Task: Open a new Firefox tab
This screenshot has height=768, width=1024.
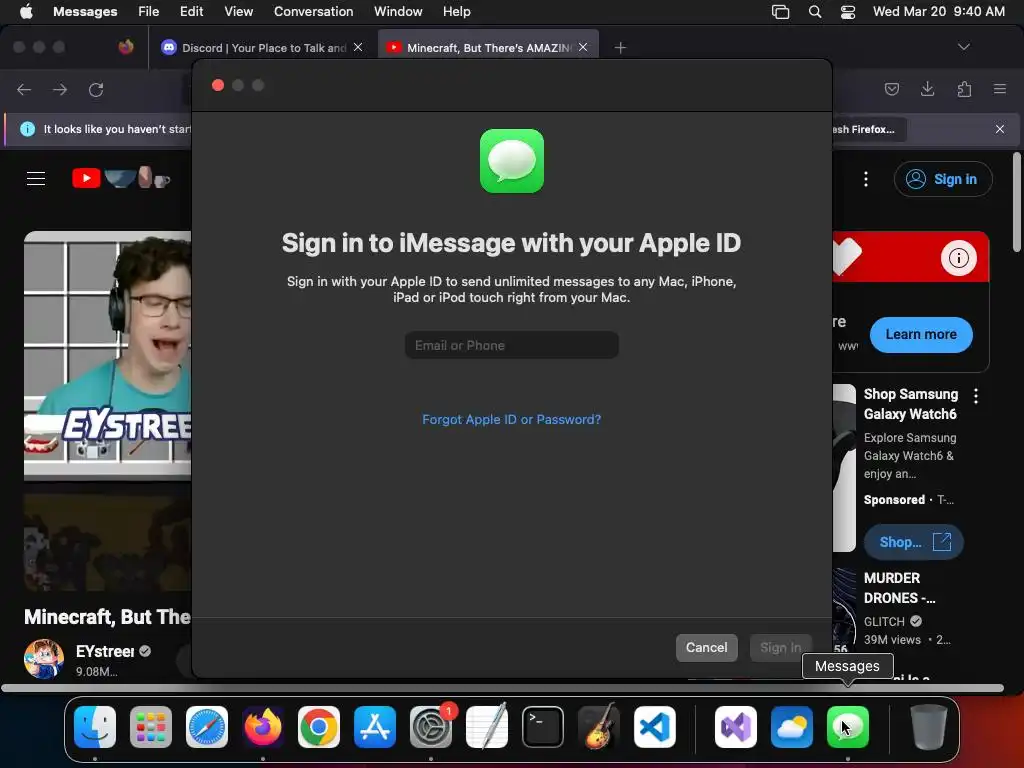Action: coord(620,48)
